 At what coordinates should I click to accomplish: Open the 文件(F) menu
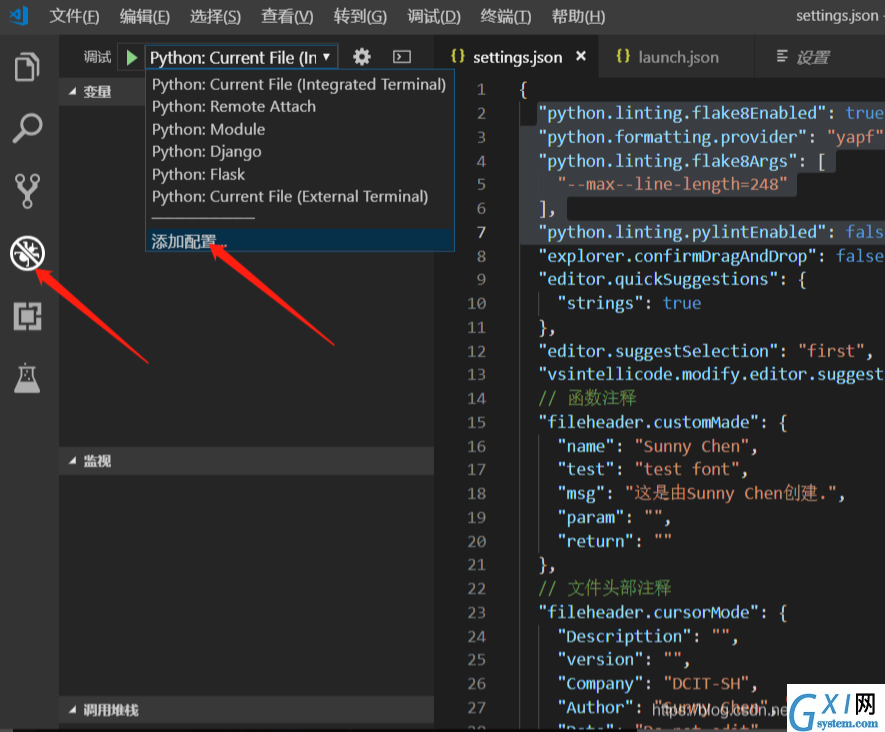pyautogui.click(x=74, y=16)
